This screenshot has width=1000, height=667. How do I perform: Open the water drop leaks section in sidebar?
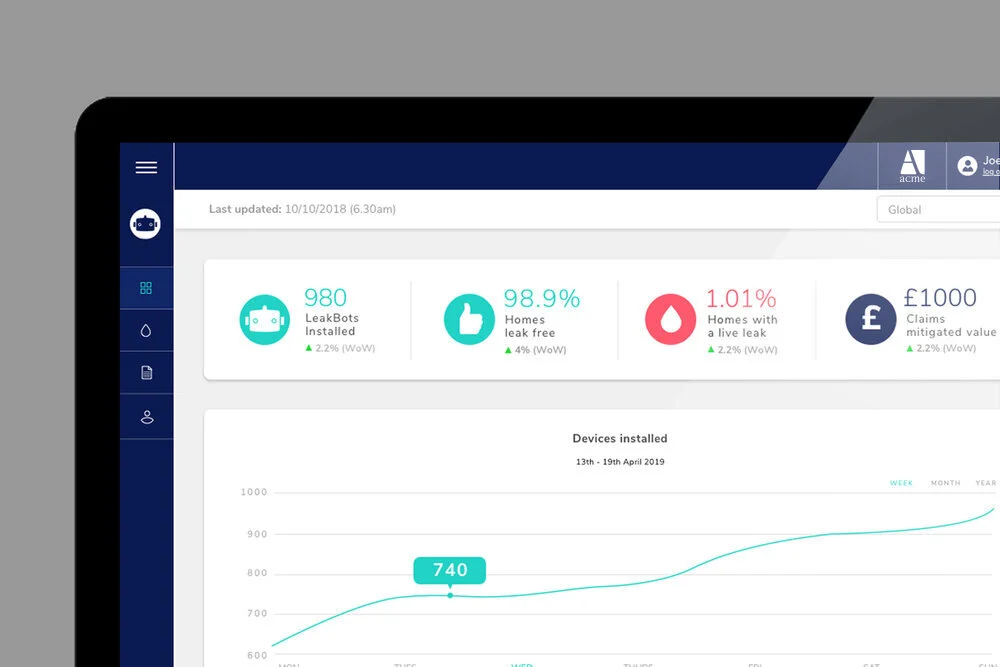pos(146,330)
